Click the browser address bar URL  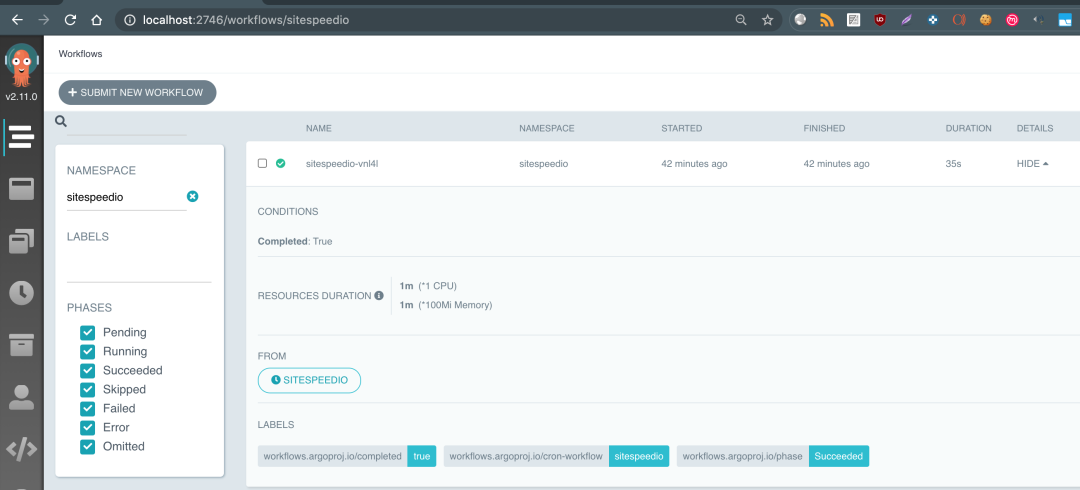coord(246,20)
